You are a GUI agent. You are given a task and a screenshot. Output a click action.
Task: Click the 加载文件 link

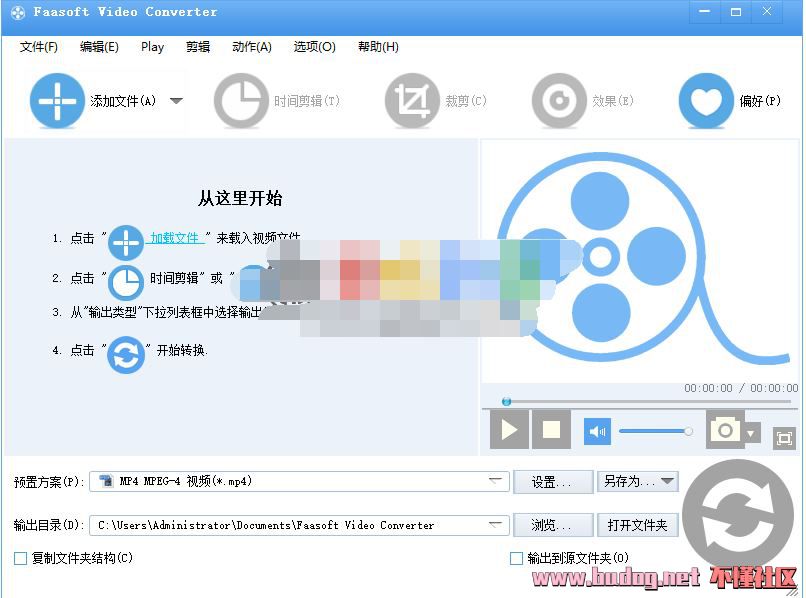[175, 238]
